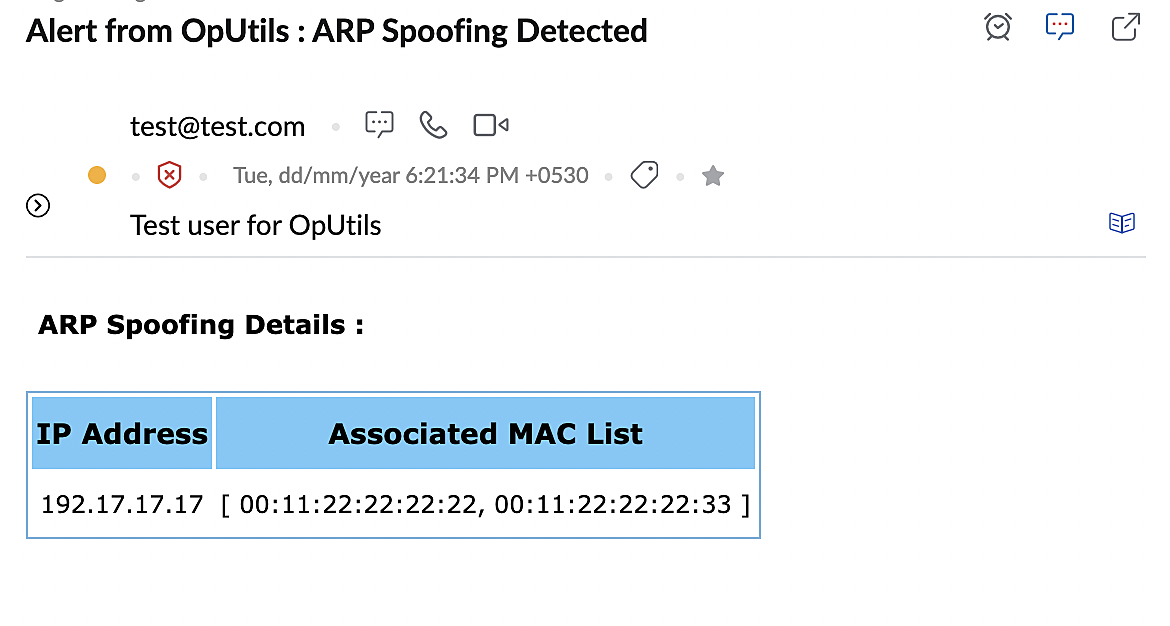1170x626 pixels.
Task: Click the recipient text Test user for OpUtils
Action: 255,225
